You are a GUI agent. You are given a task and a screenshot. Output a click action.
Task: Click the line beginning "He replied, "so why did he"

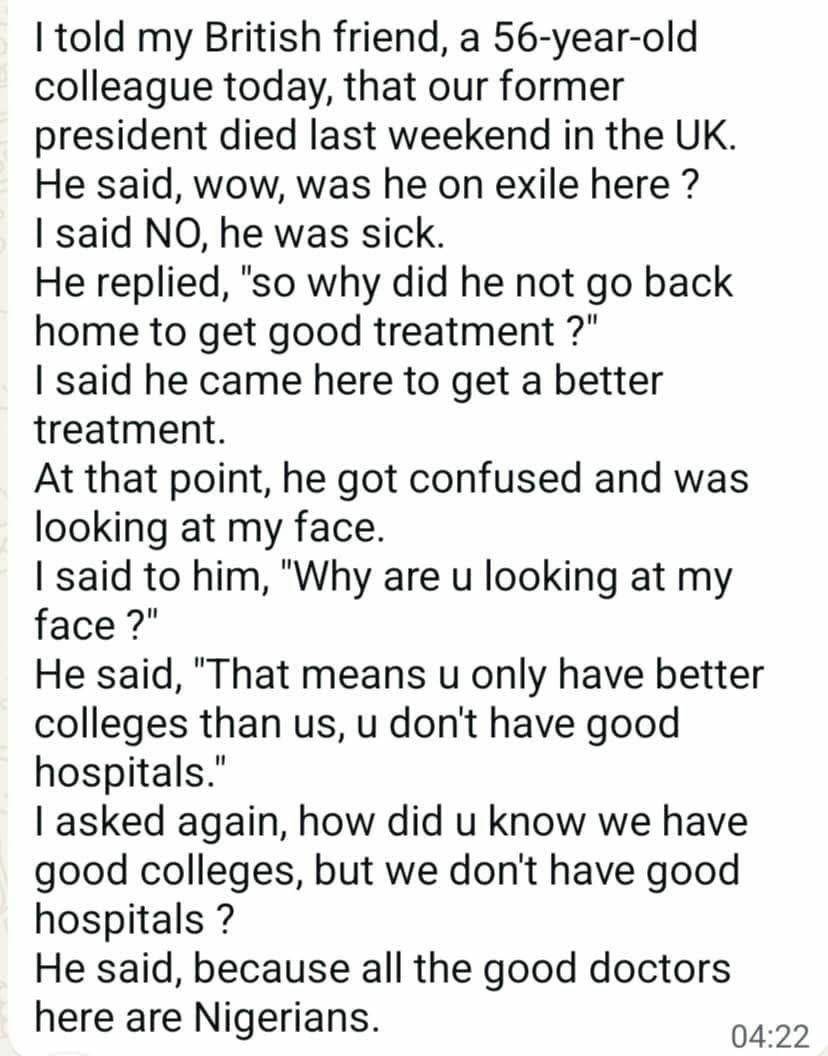point(383,282)
